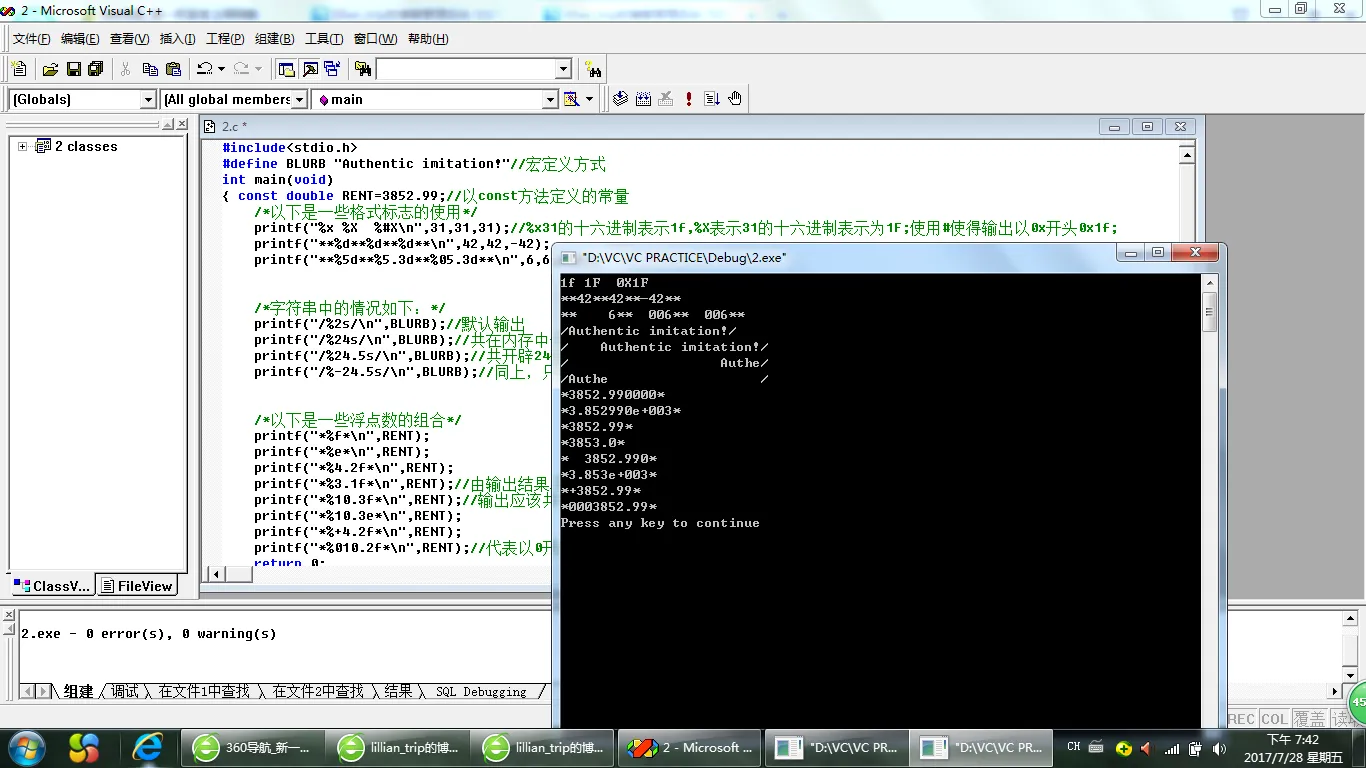
Task: Click the Redo arrow icon
Action: click(241, 69)
